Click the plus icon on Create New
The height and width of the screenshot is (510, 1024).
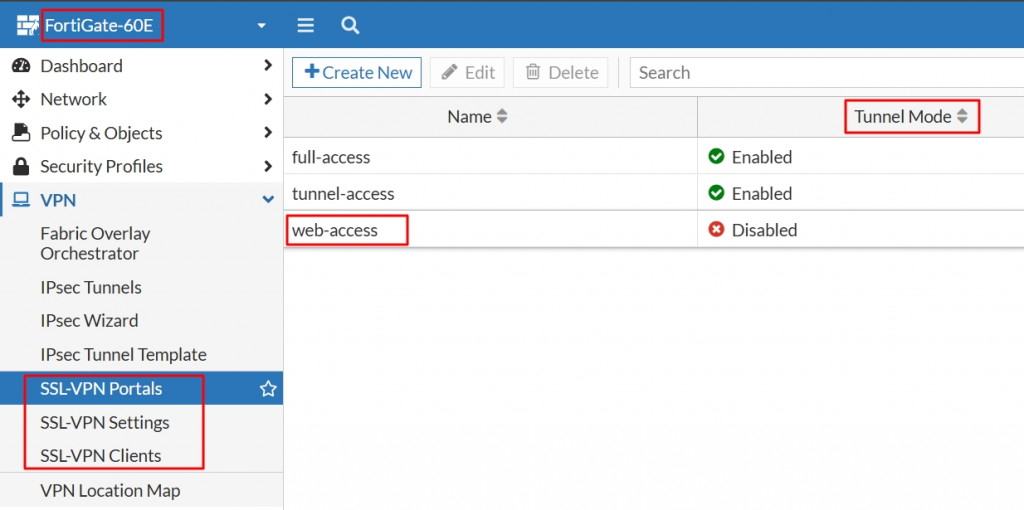click(312, 72)
